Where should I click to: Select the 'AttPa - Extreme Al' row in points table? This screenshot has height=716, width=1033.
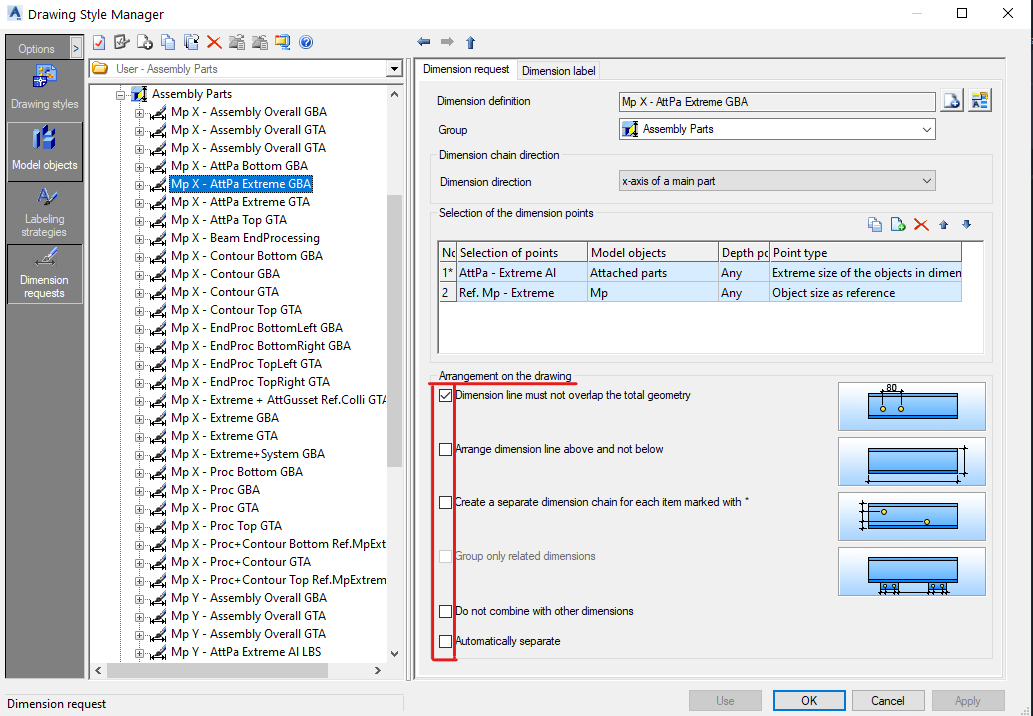click(700, 273)
